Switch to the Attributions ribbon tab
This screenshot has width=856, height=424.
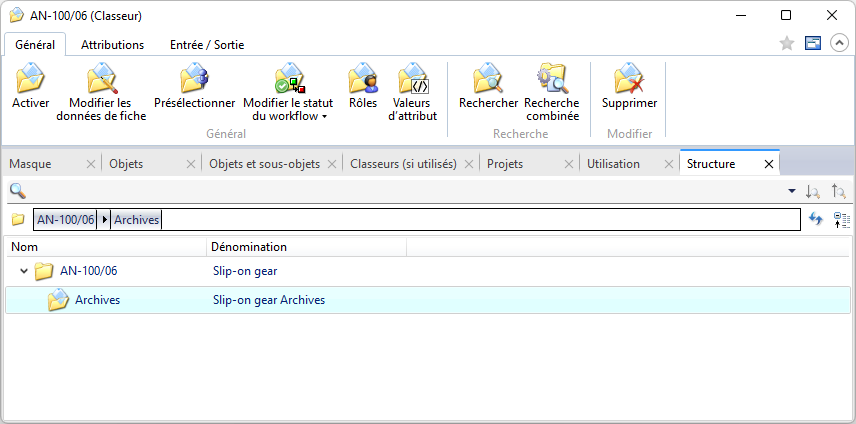click(112, 45)
